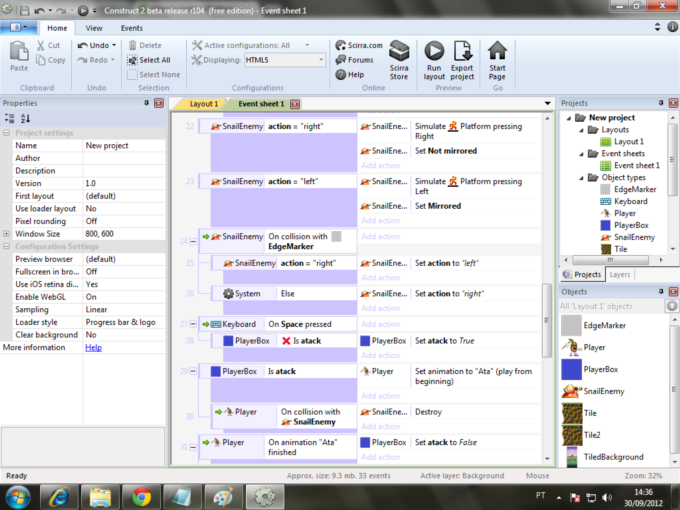The height and width of the screenshot is (510, 680).
Task: Open the application file menu button
Action: (18, 27)
